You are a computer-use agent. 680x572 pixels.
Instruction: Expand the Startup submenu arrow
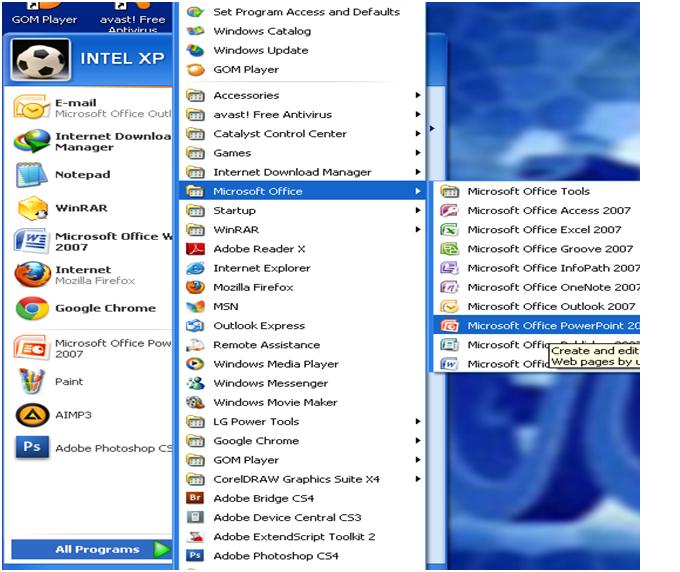(418, 210)
